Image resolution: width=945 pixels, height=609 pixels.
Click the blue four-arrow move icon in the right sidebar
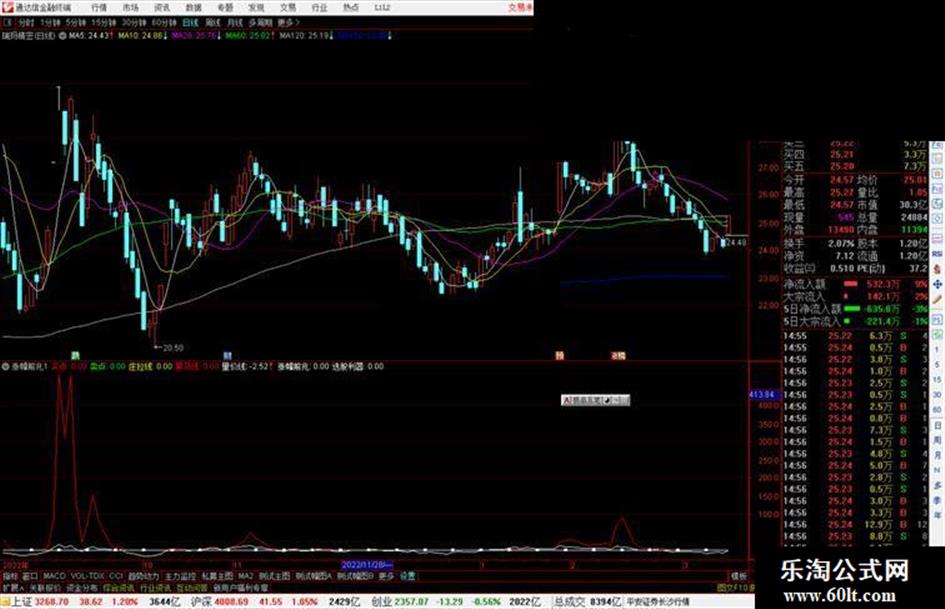click(937, 284)
